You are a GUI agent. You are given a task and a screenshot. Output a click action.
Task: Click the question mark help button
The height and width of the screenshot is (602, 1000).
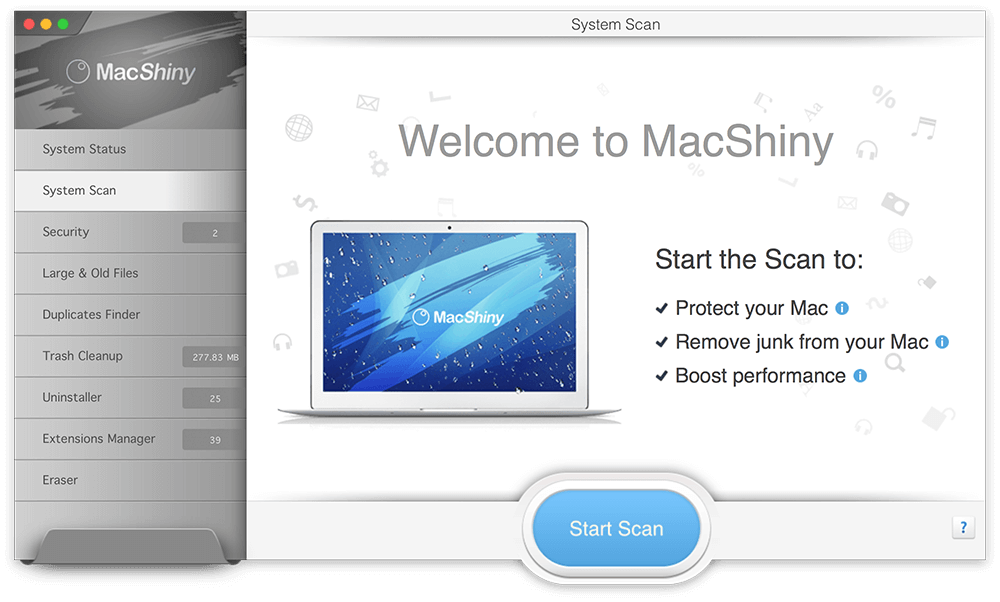click(x=963, y=527)
